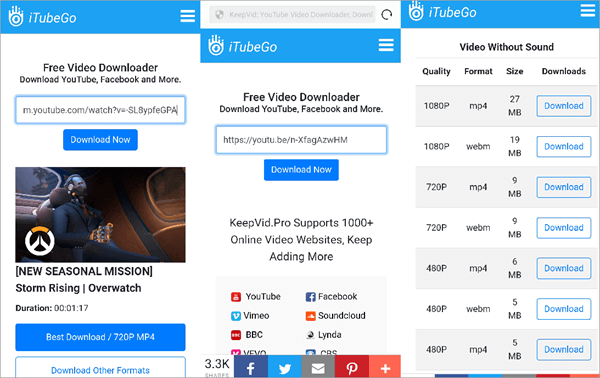Click the video title 'Storm Rising | Overwatch'
Viewport: 600px width, 378px height.
click(78, 288)
